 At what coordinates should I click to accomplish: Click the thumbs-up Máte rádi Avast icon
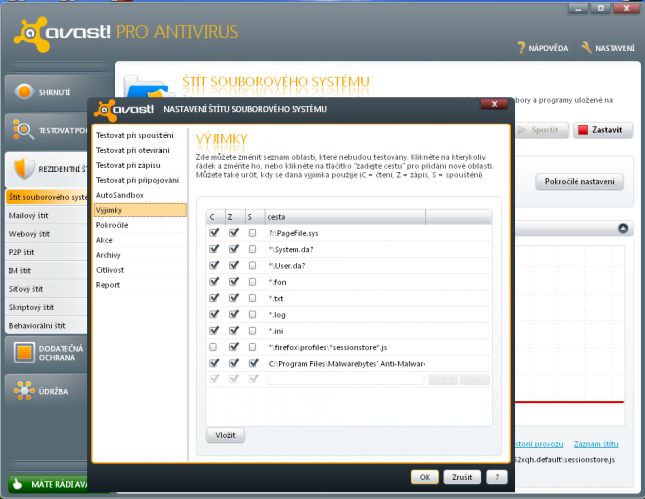[x=17, y=484]
